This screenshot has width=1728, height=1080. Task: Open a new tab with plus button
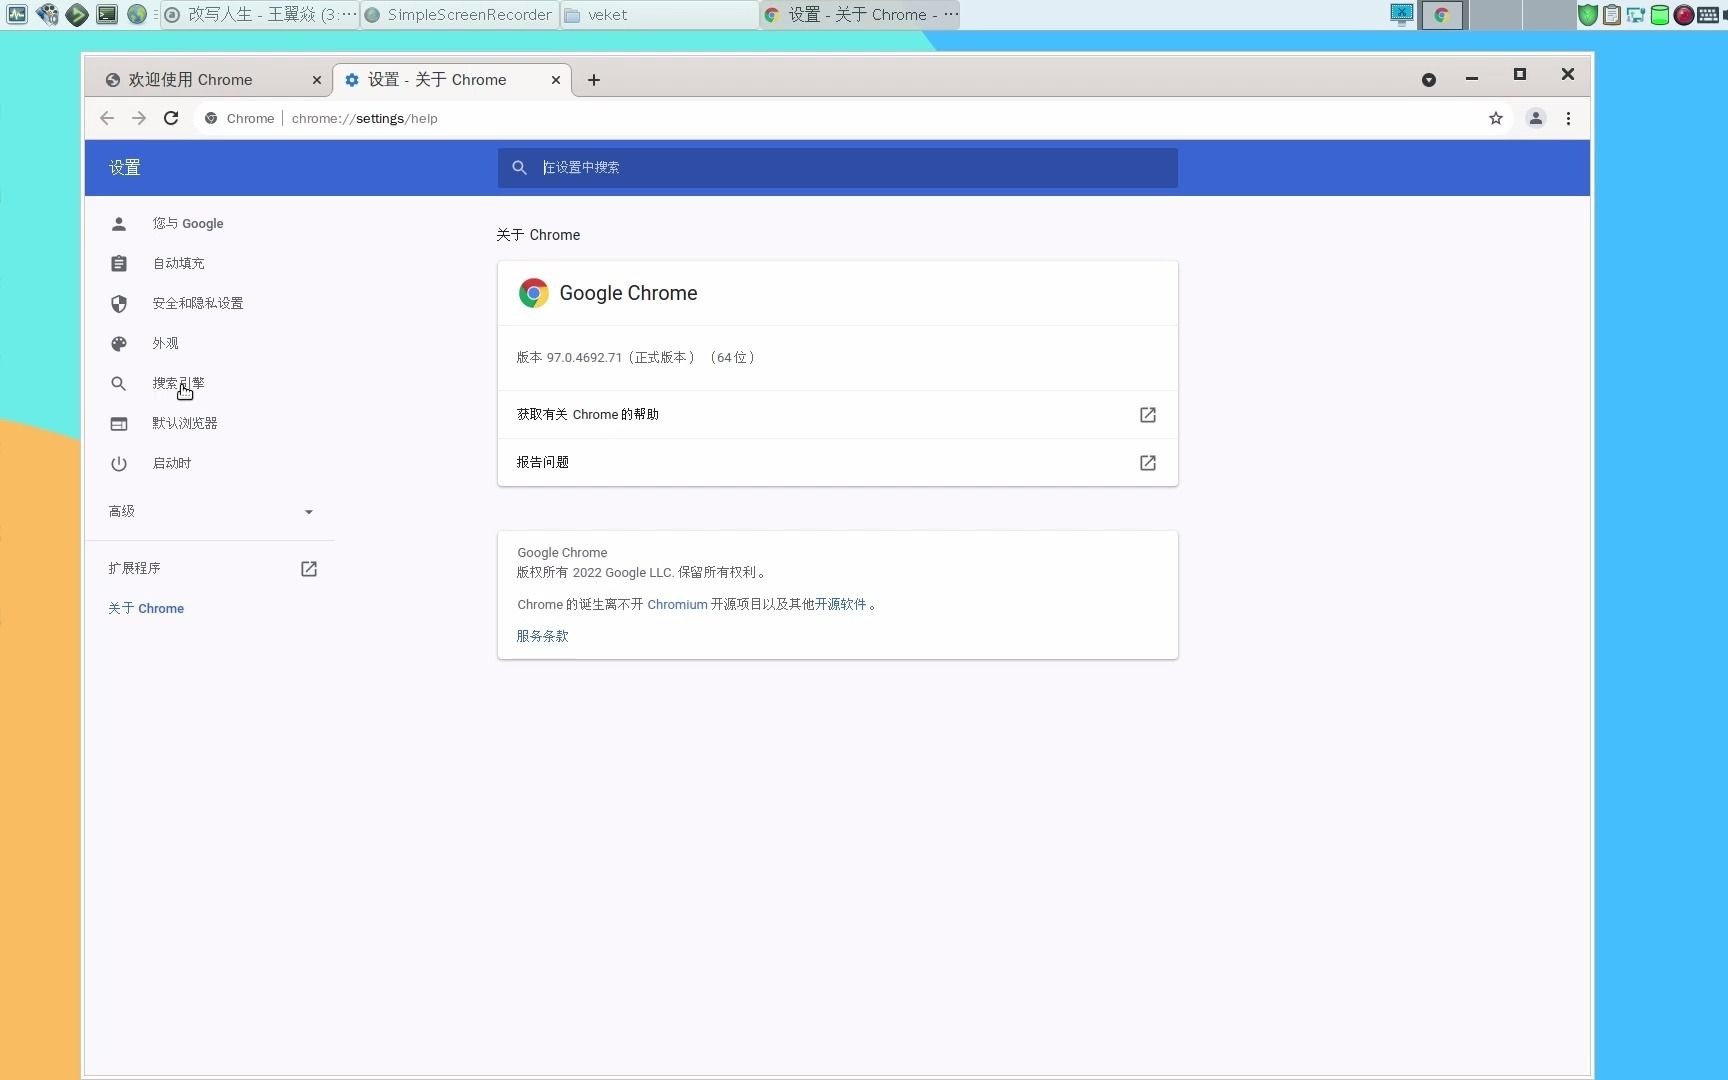(594, 80)
